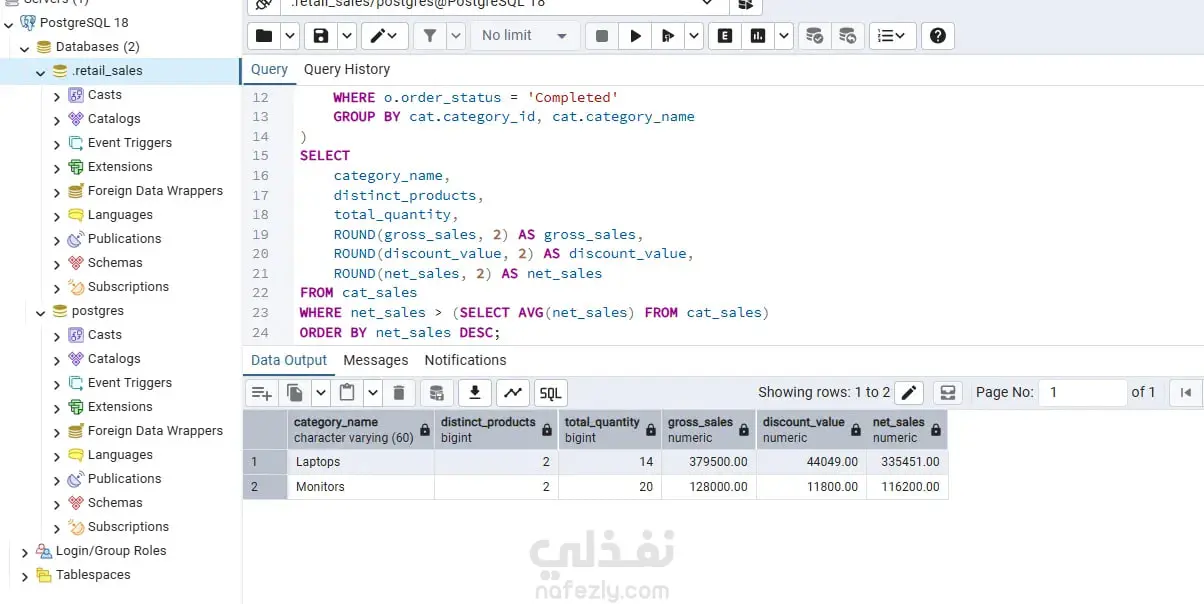Open the Graph Visualiser icon

513,393
